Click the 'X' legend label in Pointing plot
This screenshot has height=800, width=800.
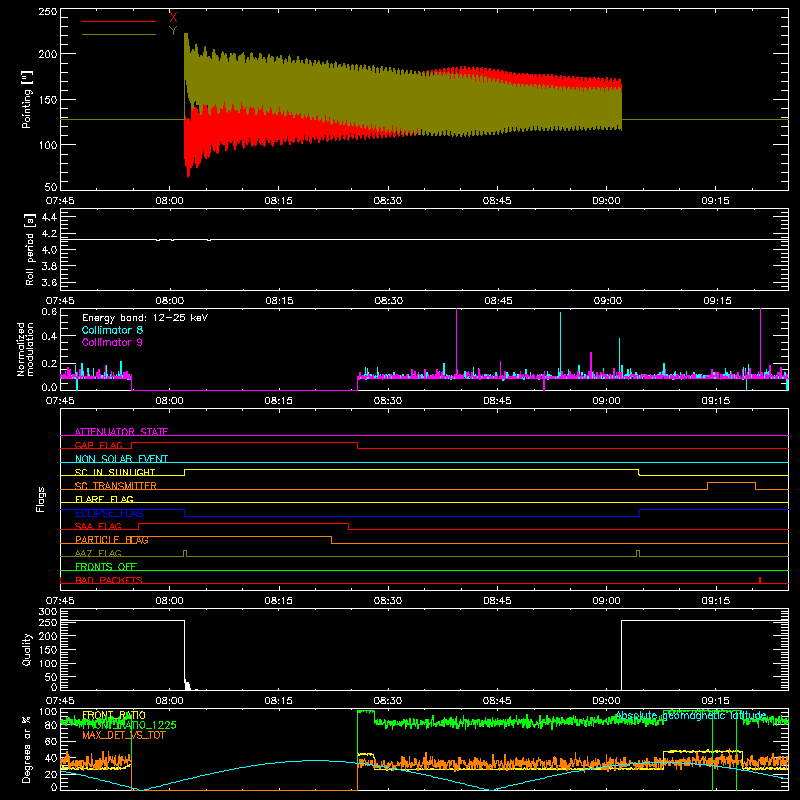click(173, 18)
